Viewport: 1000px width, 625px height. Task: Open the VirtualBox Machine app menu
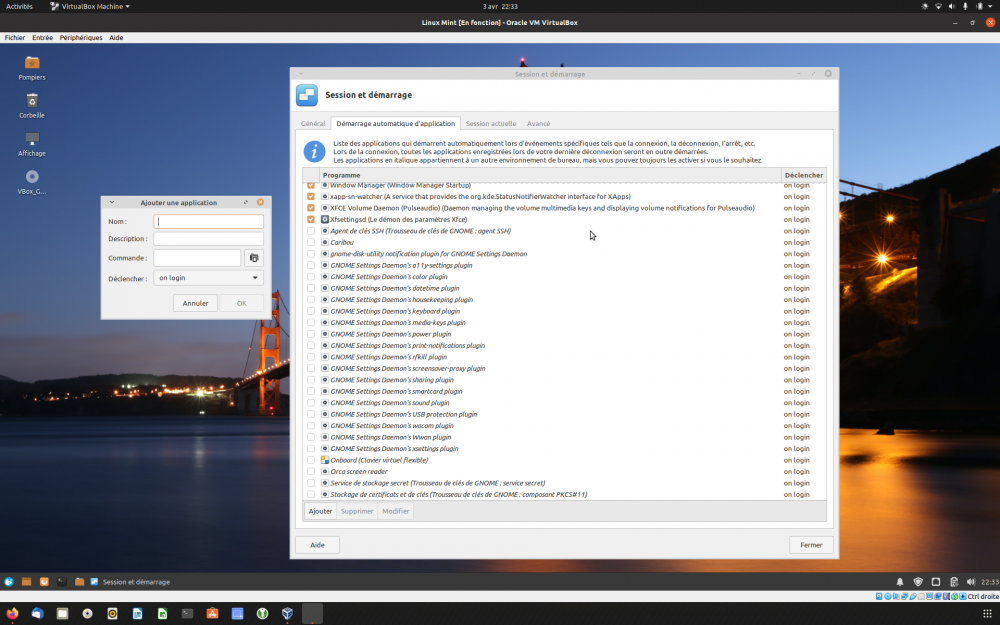[x=90, y=6]
